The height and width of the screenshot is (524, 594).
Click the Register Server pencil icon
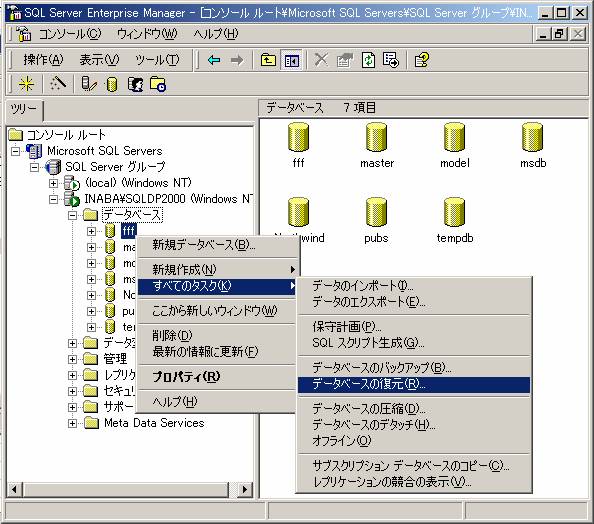click(89, 84)
